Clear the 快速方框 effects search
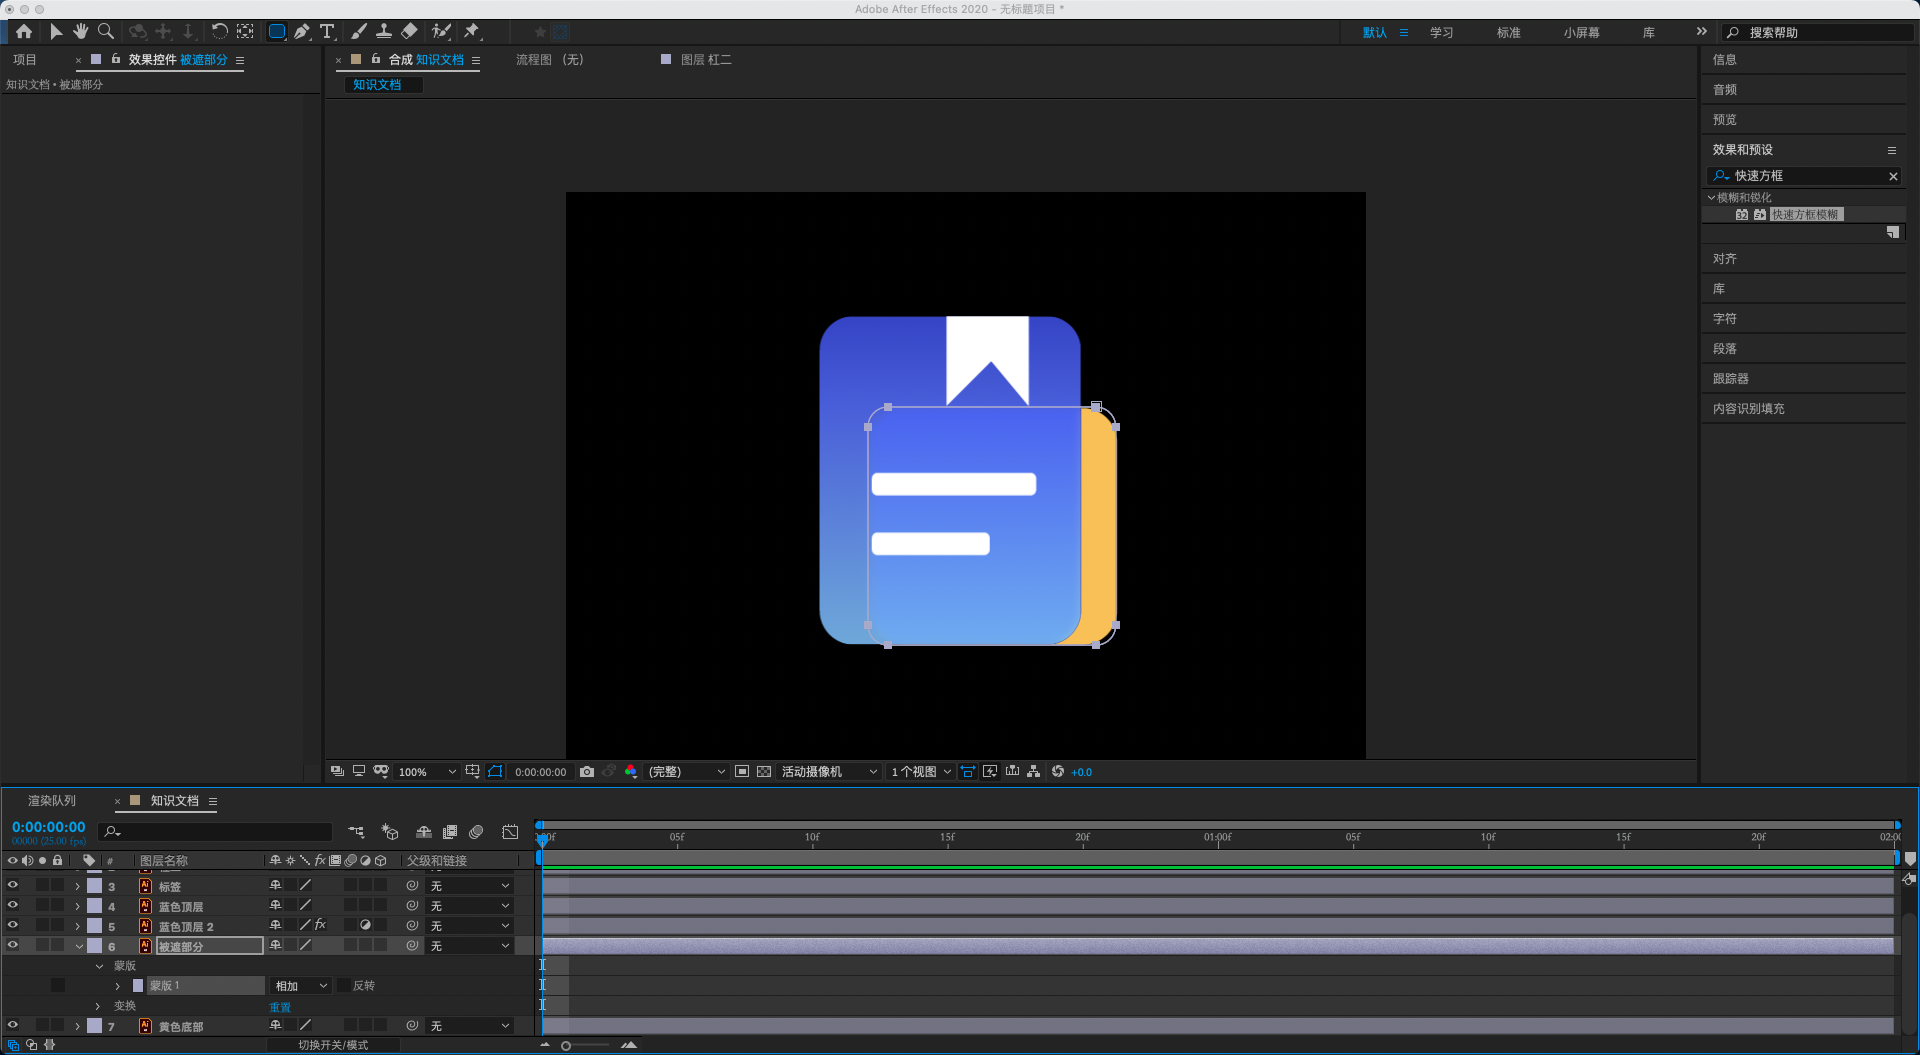Screen dimensions: 1920x1055 coord(1893,176)
